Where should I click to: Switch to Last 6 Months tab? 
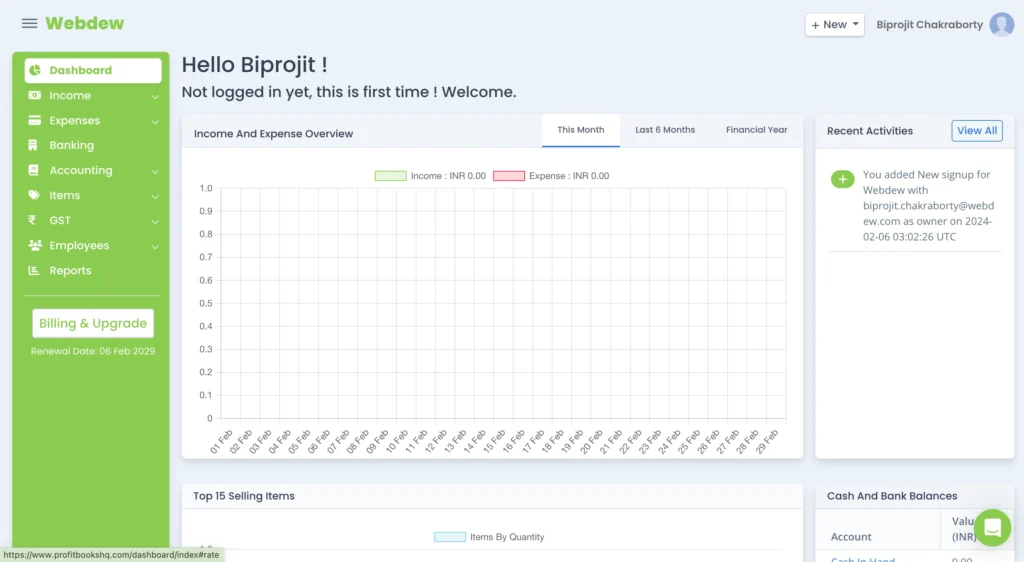(x=665, y=130)
